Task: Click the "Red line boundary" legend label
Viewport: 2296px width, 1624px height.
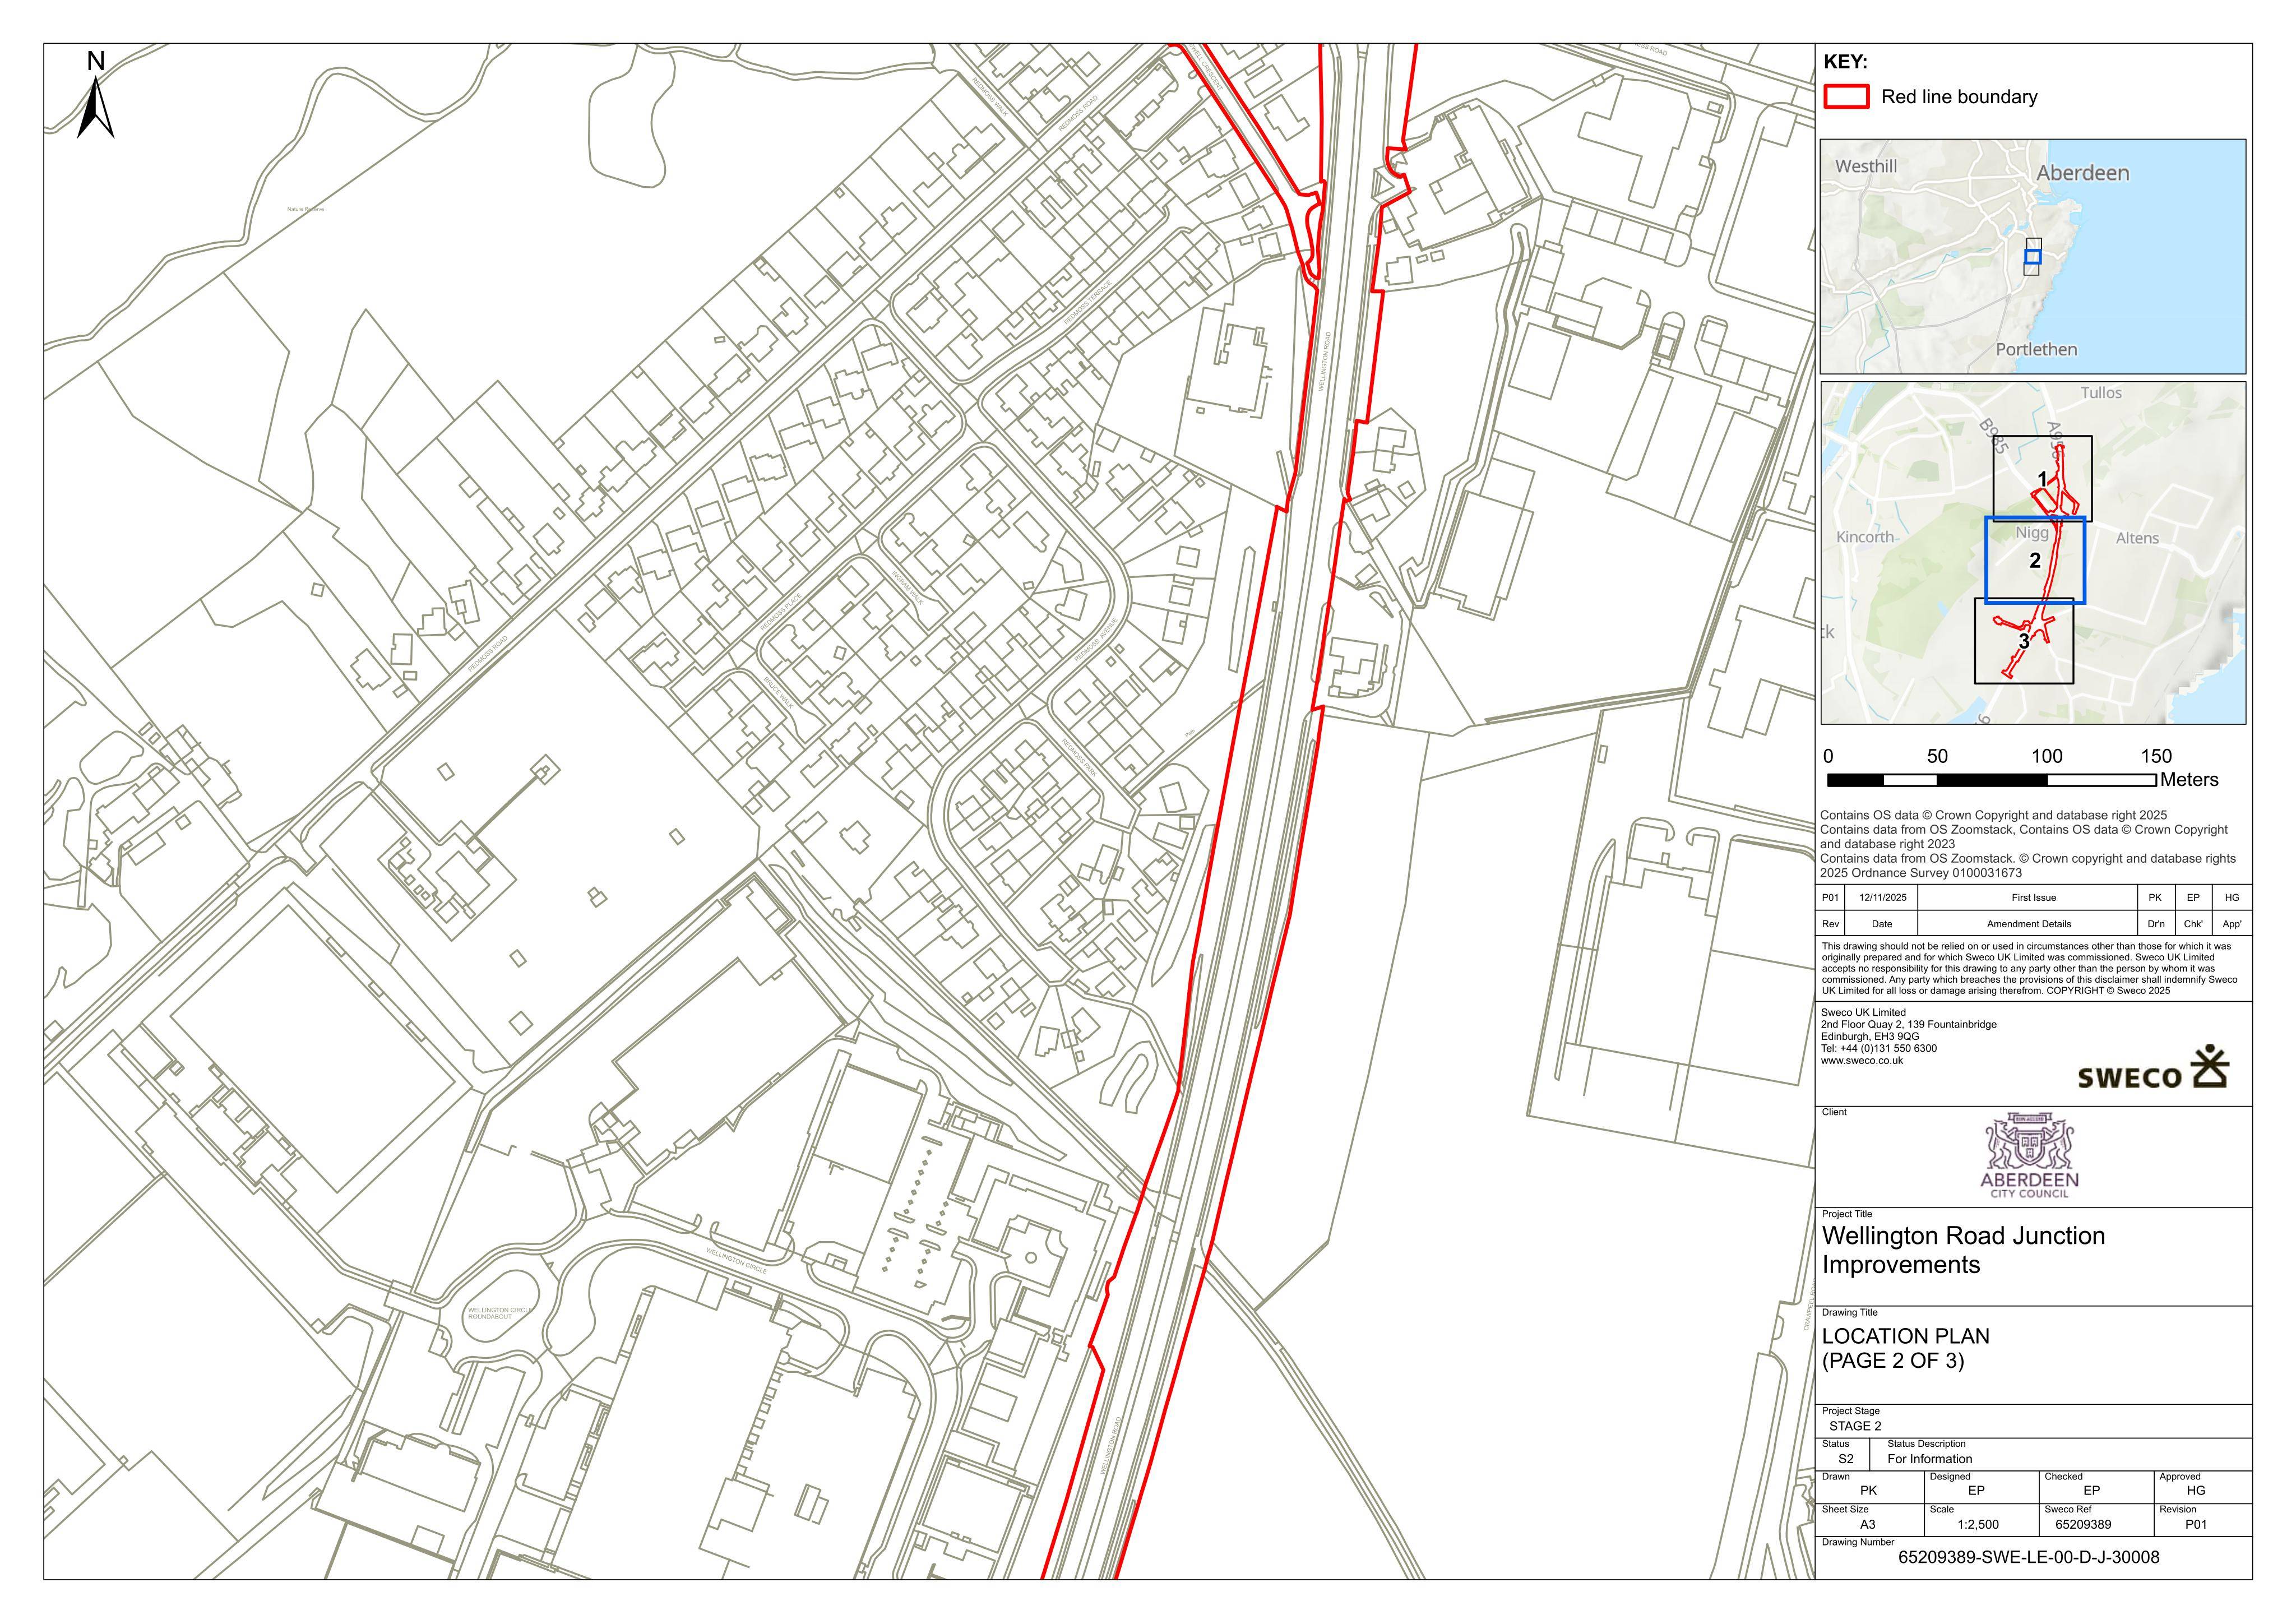Action: coord(1959,97)
